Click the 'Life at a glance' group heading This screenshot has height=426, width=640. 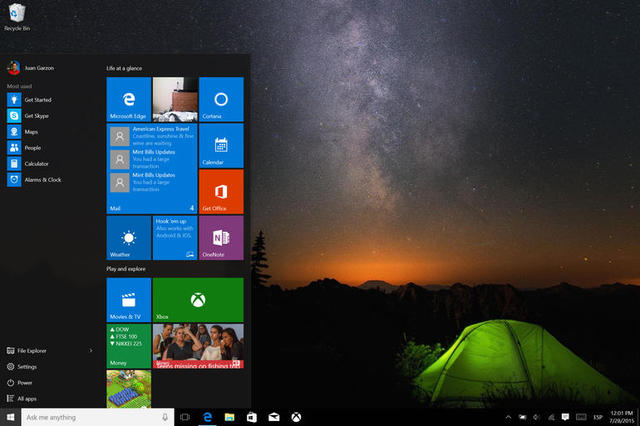coord(124,68)
